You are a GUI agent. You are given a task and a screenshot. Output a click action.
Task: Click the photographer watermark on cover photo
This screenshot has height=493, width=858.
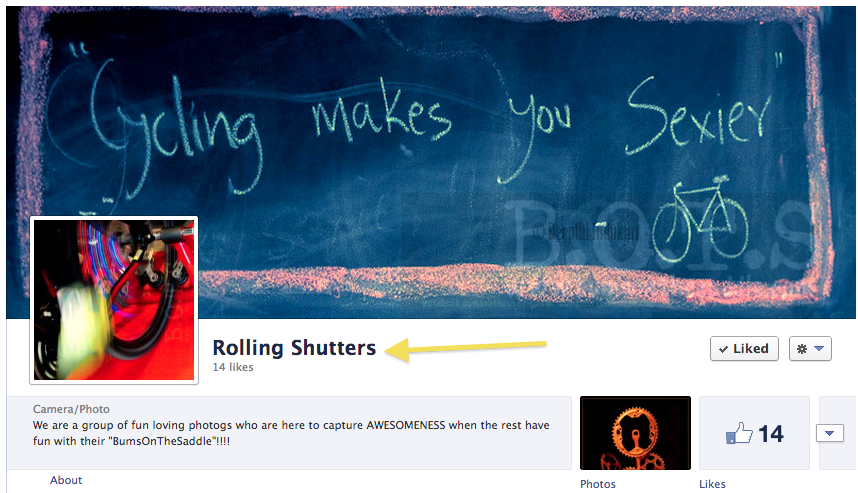tap(585, 233)
